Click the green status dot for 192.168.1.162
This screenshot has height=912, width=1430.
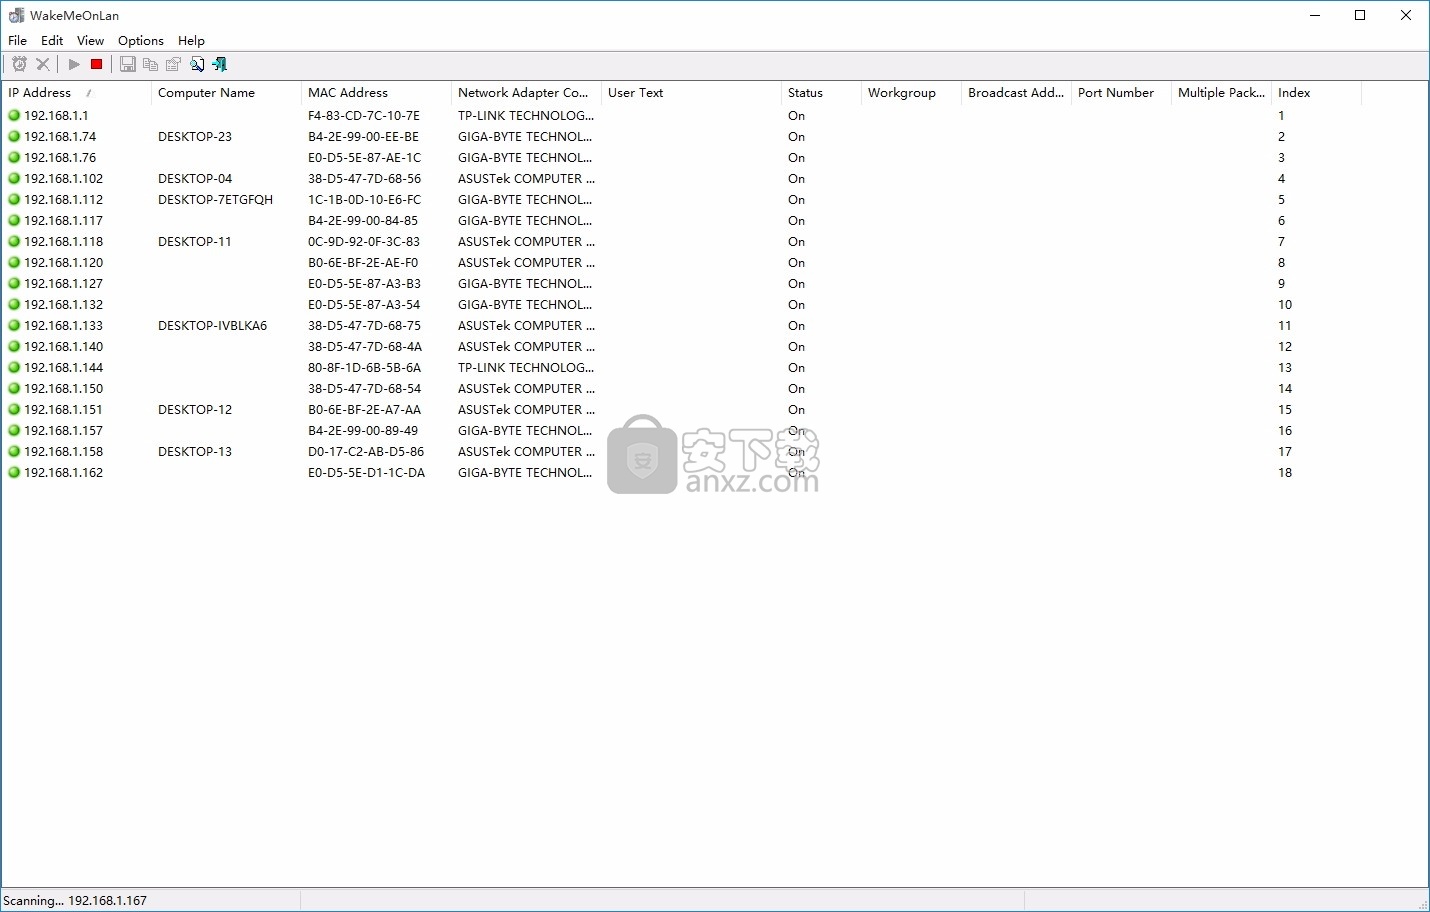[x=14, y=472]
